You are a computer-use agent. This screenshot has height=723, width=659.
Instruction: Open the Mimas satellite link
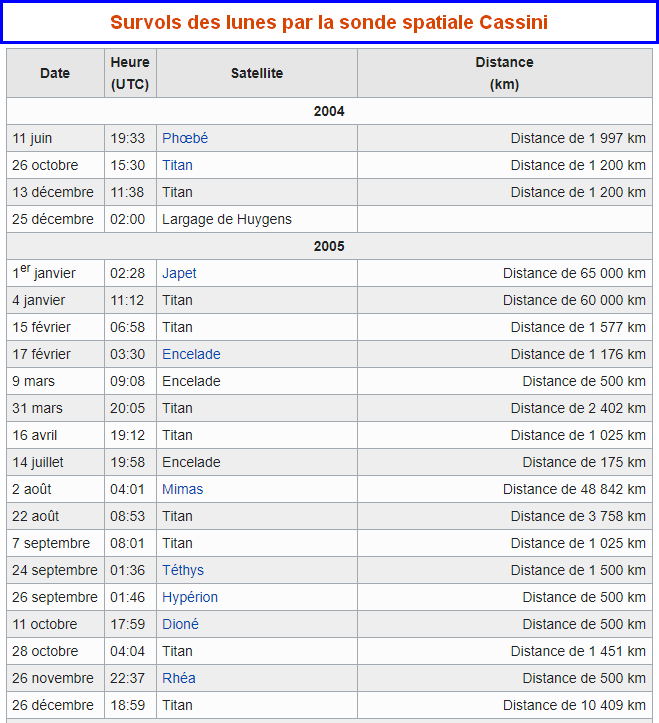(182, 489)
